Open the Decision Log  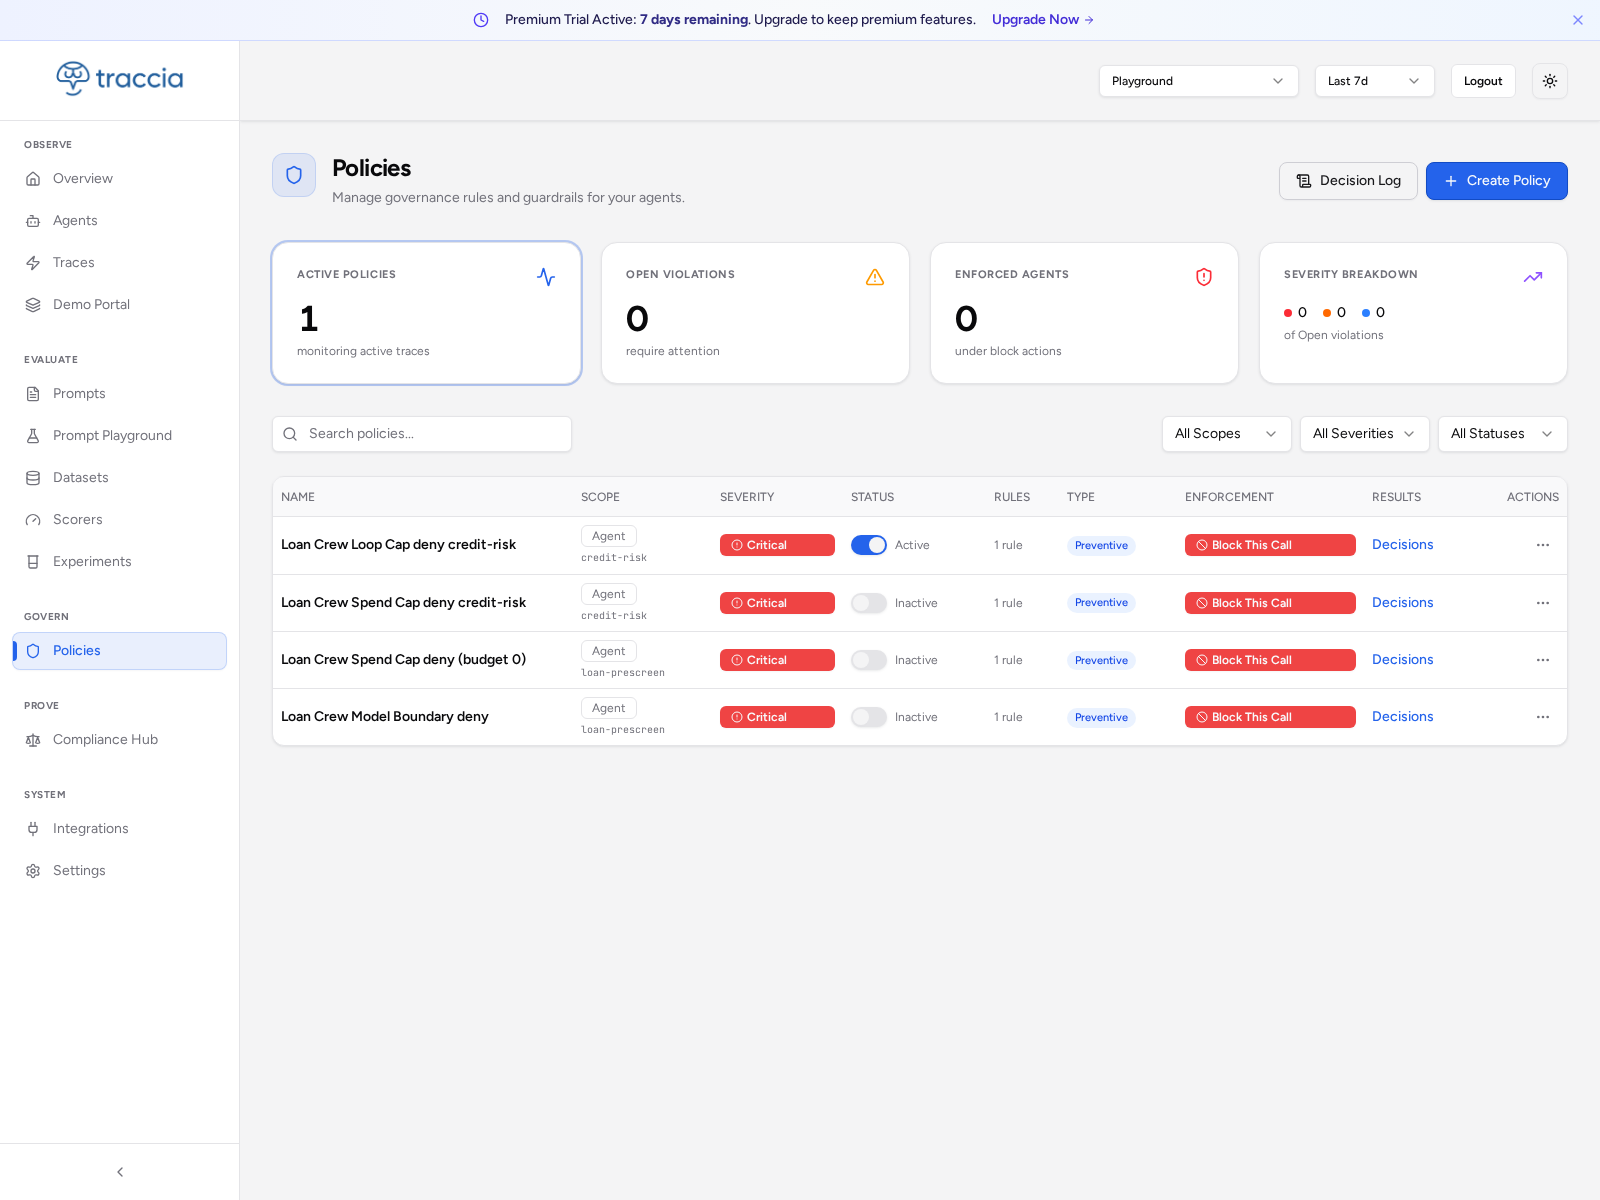[1348, 181]
